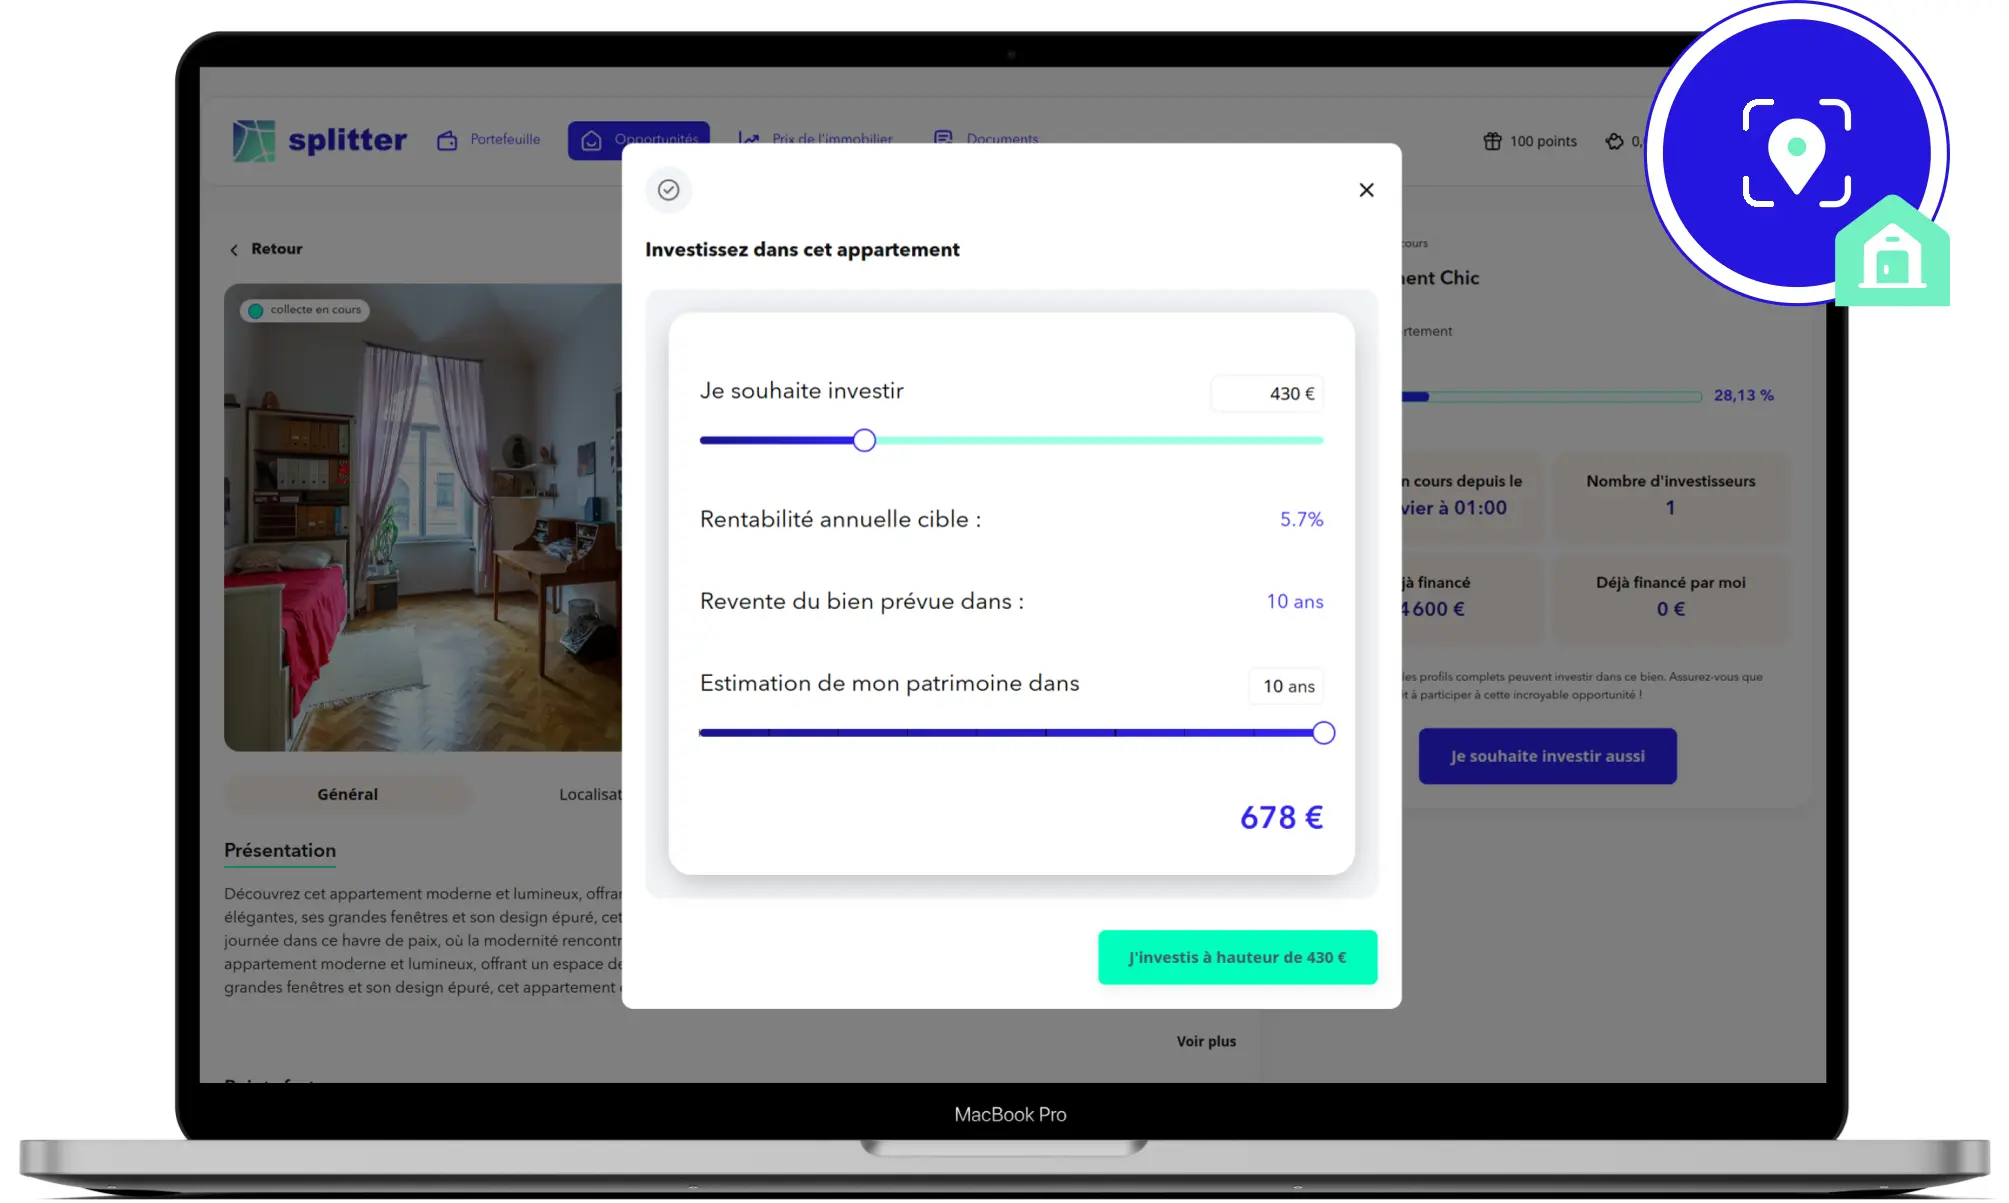Open Portefeuille wallet icon
The image size is (2009, 1203).
click(x=447, y=141)
